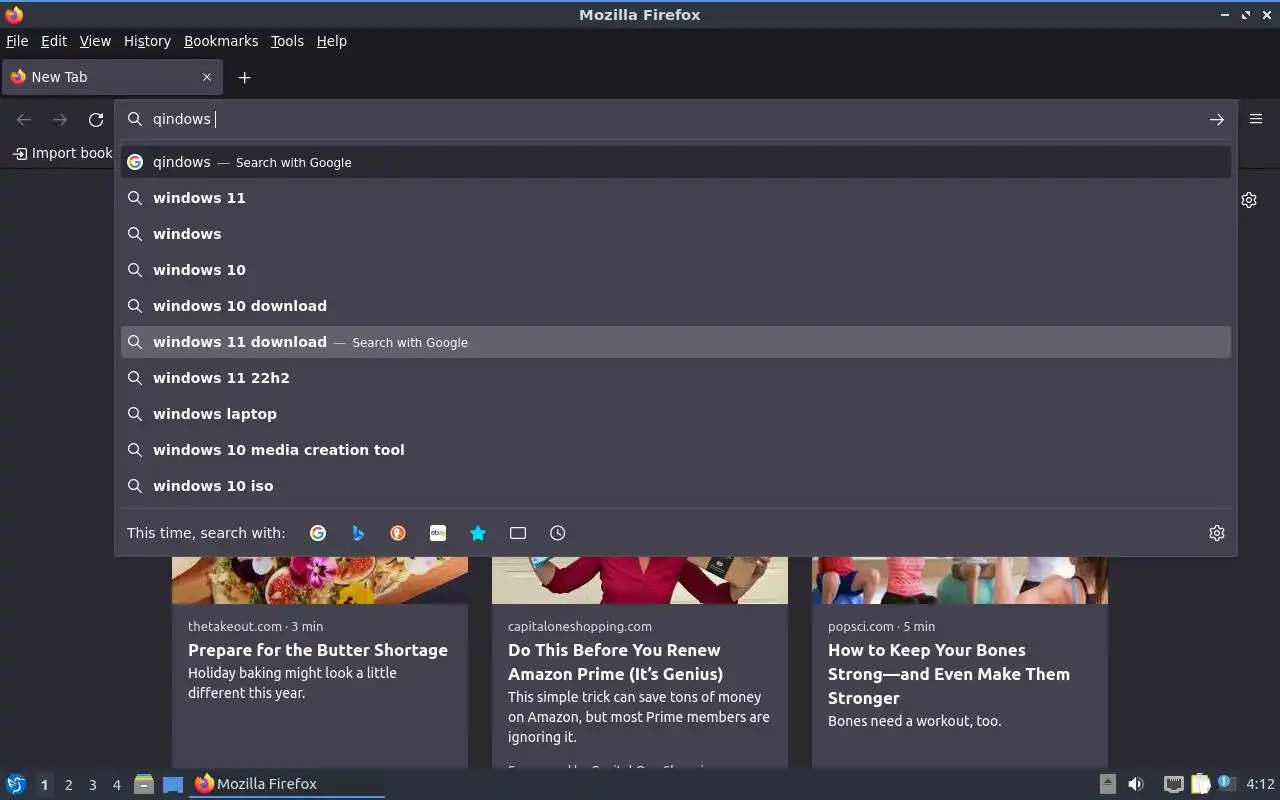Open file manager icon in taskbar
This screenshot has width=1280, height=800.
pyautogui.click(x=144, y=784)
